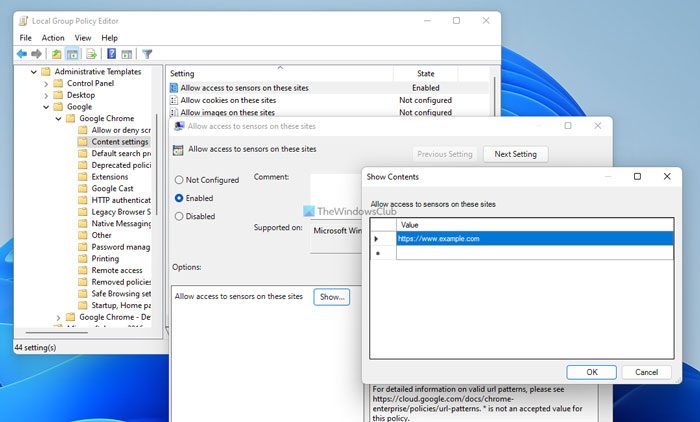700x422 pixels.
Task: Click OK in Show Contents dialog
Action: click(x=592, y=372)
